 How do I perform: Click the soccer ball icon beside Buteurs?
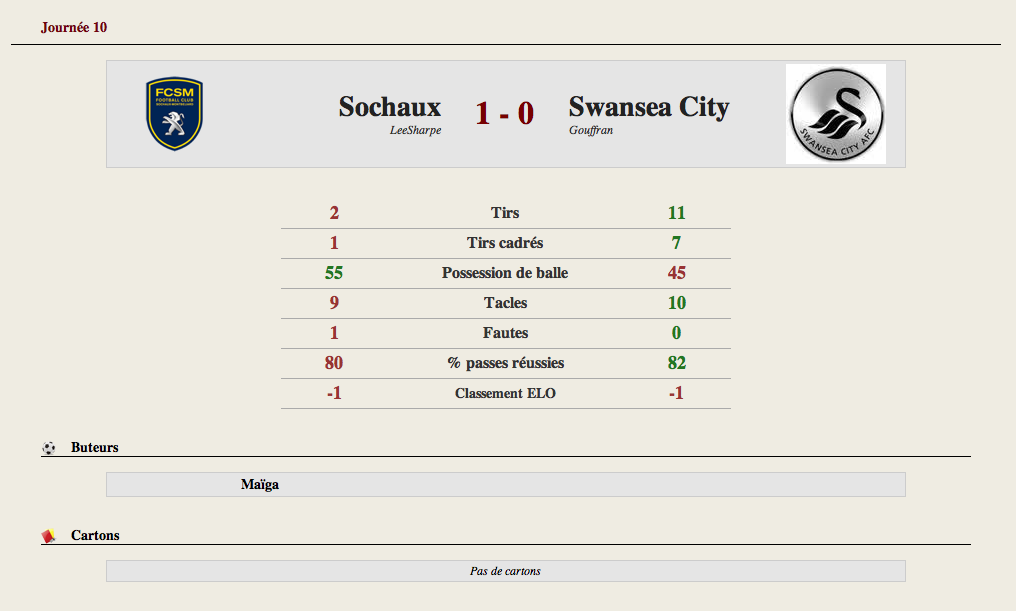pos(49,448)
